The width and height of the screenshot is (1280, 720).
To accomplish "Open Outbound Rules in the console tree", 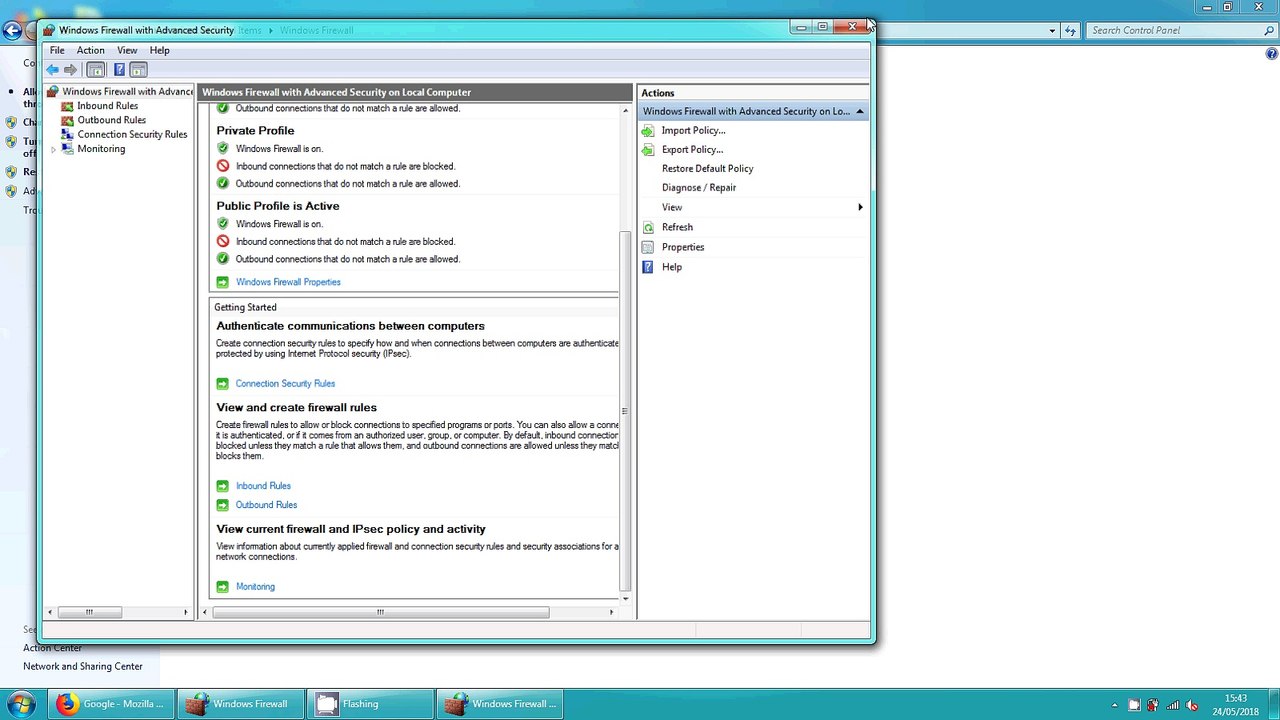I will pos(111,120).
